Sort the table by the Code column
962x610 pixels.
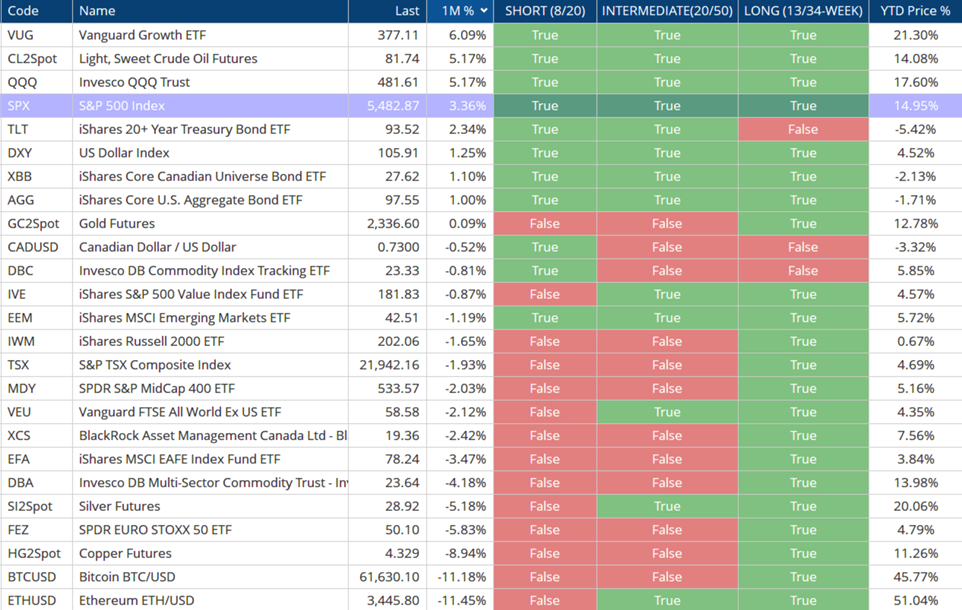pos(27,10)
